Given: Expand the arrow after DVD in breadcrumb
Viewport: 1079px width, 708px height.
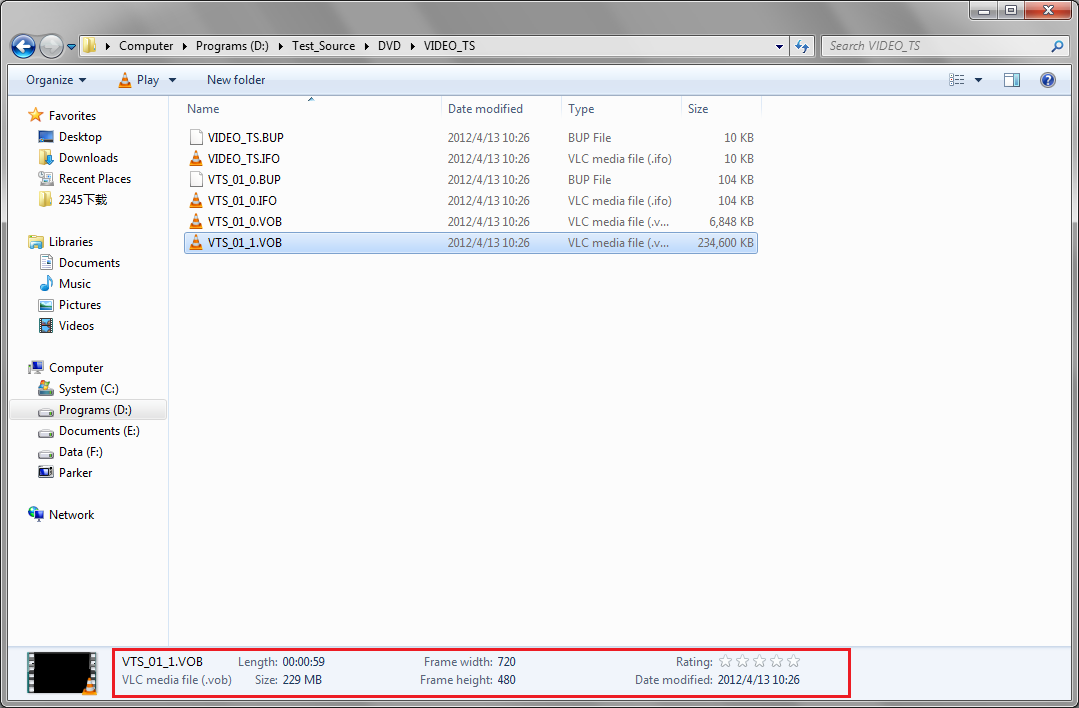Looking at the screenshot, I should 412,46.
